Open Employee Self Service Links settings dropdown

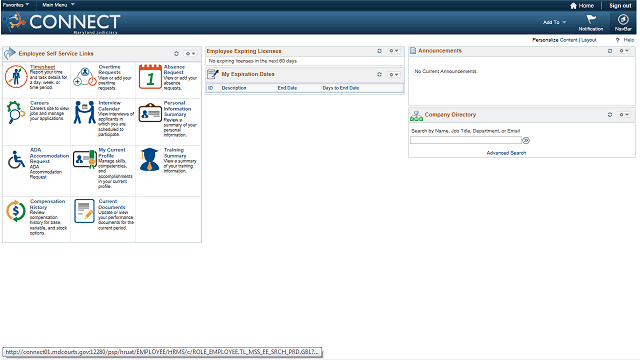pyautogui.click(x=190, y=53)
